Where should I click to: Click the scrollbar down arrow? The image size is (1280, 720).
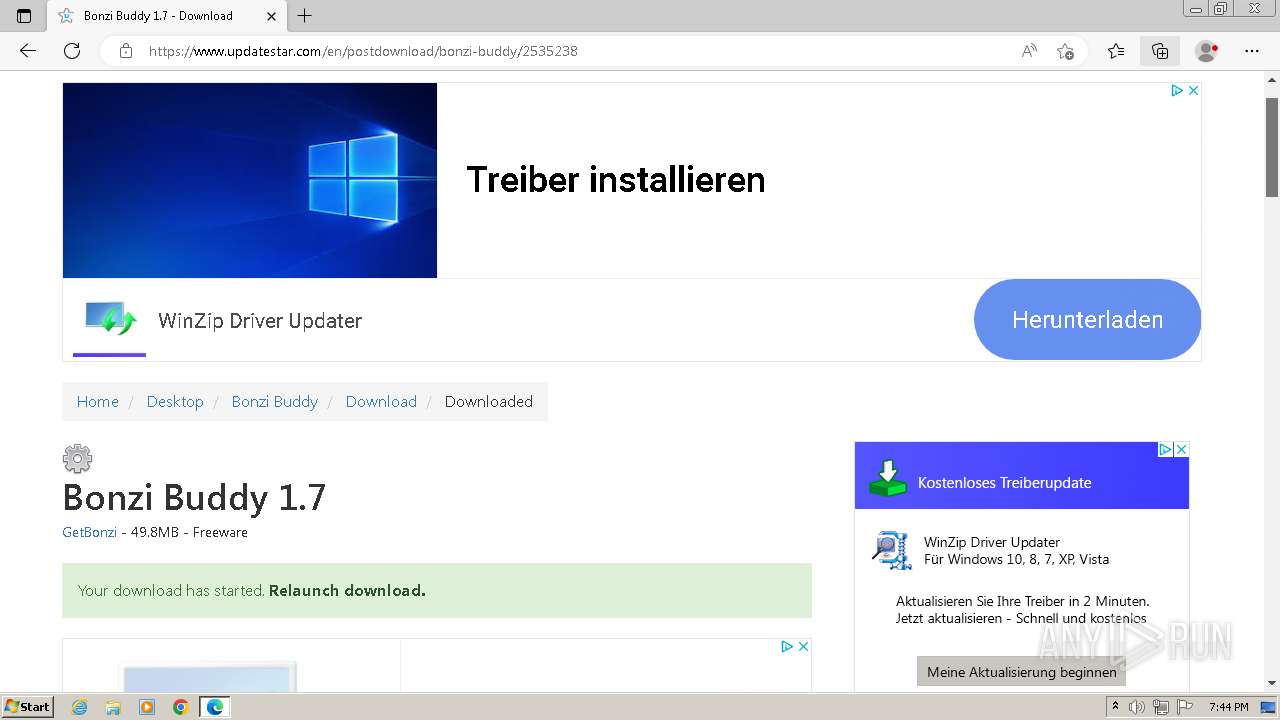(x=1272, y=683)
